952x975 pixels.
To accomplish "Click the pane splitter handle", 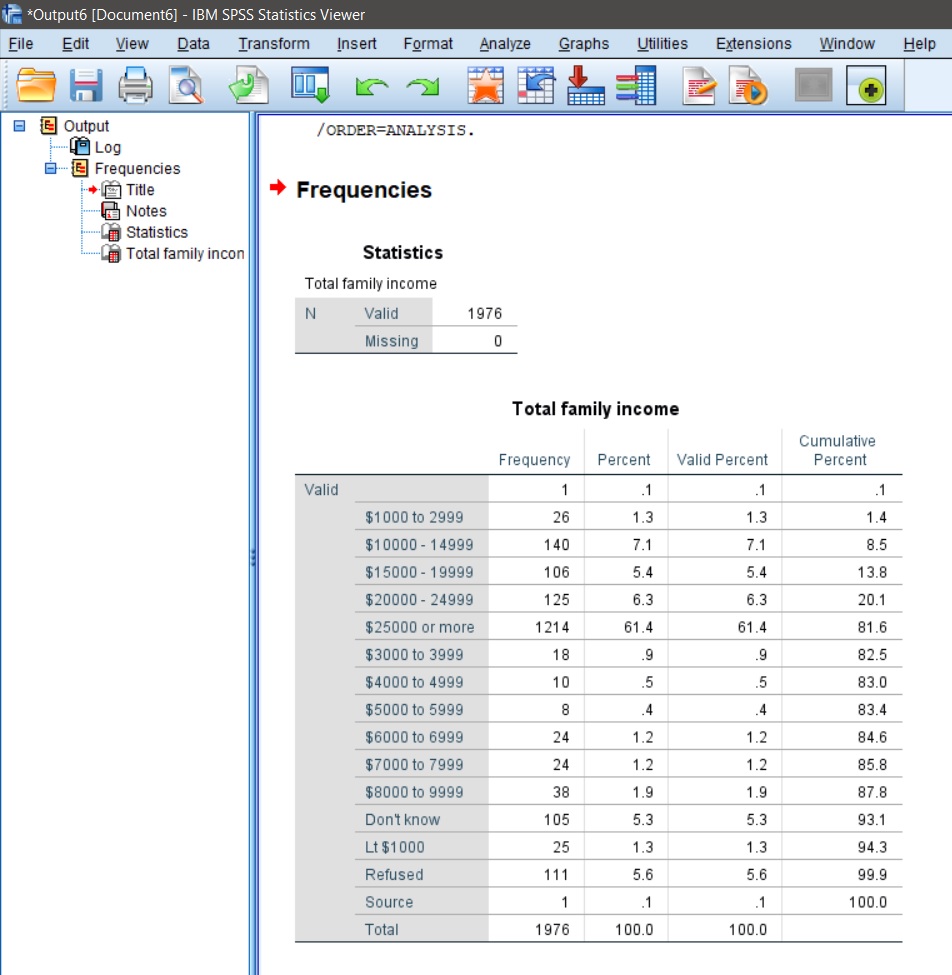I will pyautogui.click(x=253, y=557).
